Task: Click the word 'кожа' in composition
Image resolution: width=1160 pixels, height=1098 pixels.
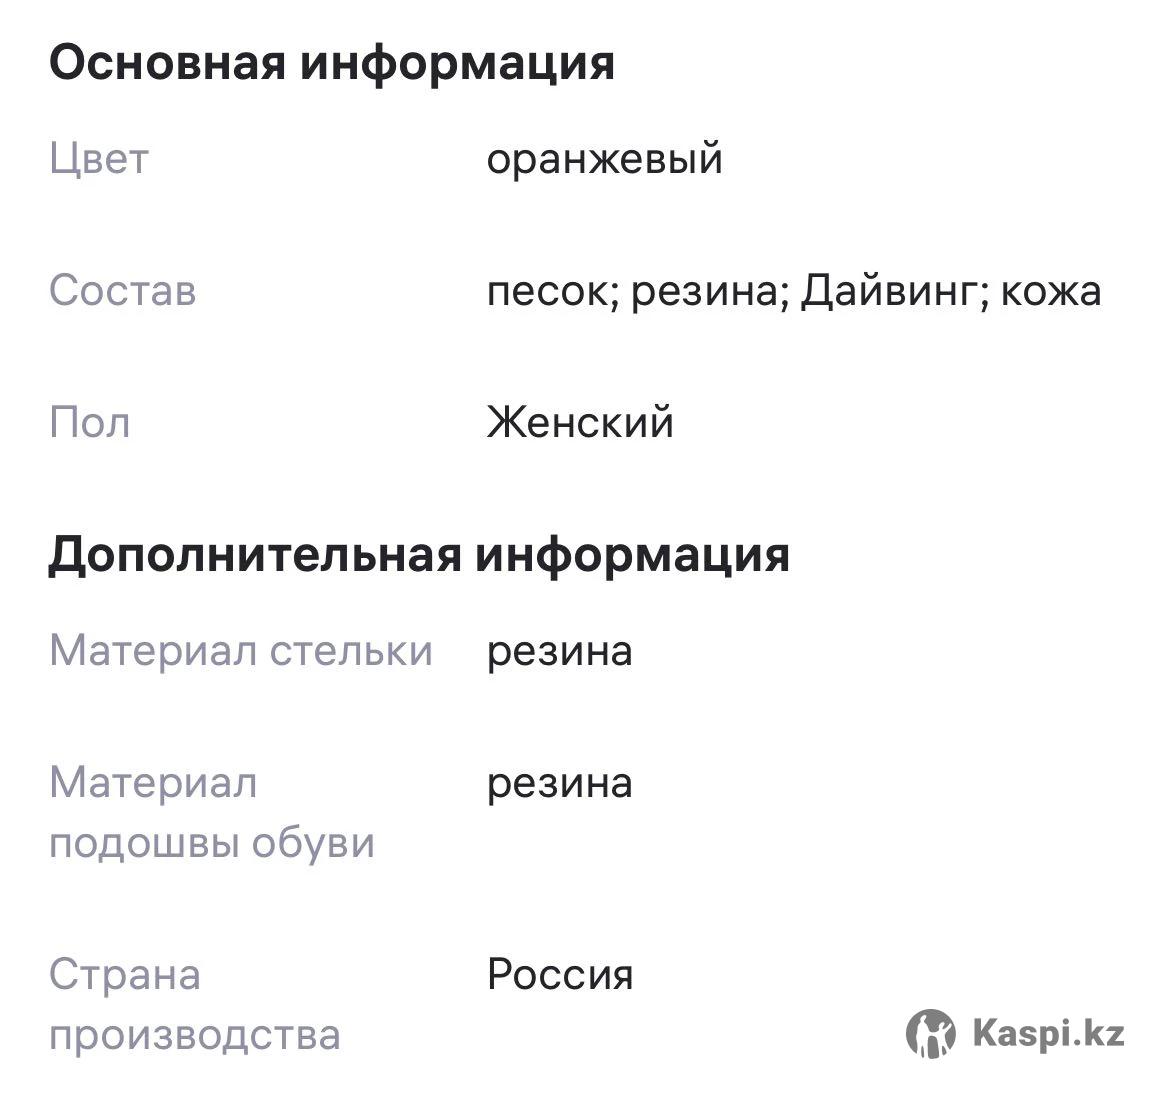Action: (x=1051, y=292)
